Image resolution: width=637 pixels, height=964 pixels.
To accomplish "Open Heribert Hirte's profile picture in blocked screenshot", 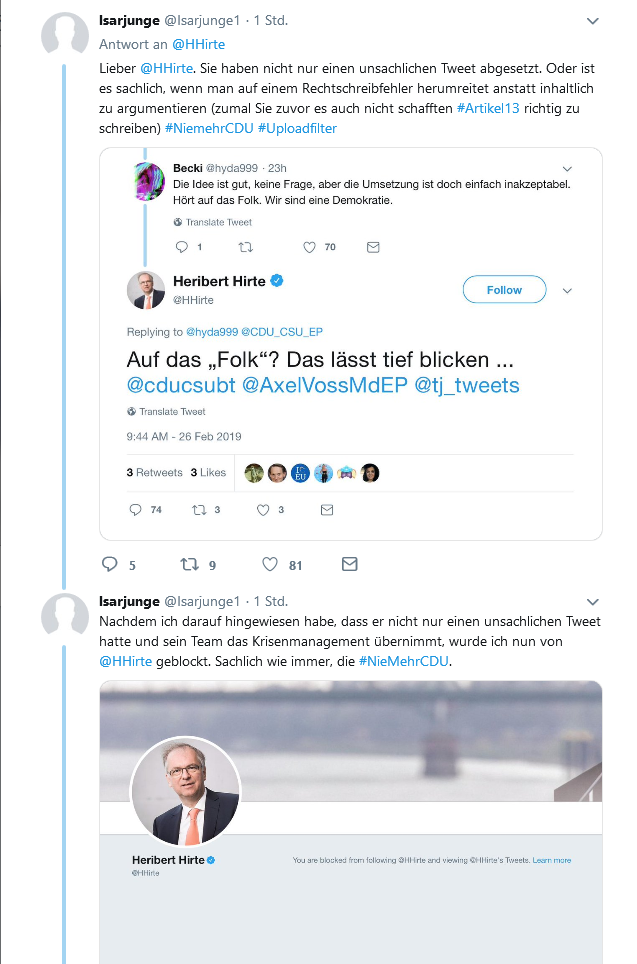I will (186, 791).
